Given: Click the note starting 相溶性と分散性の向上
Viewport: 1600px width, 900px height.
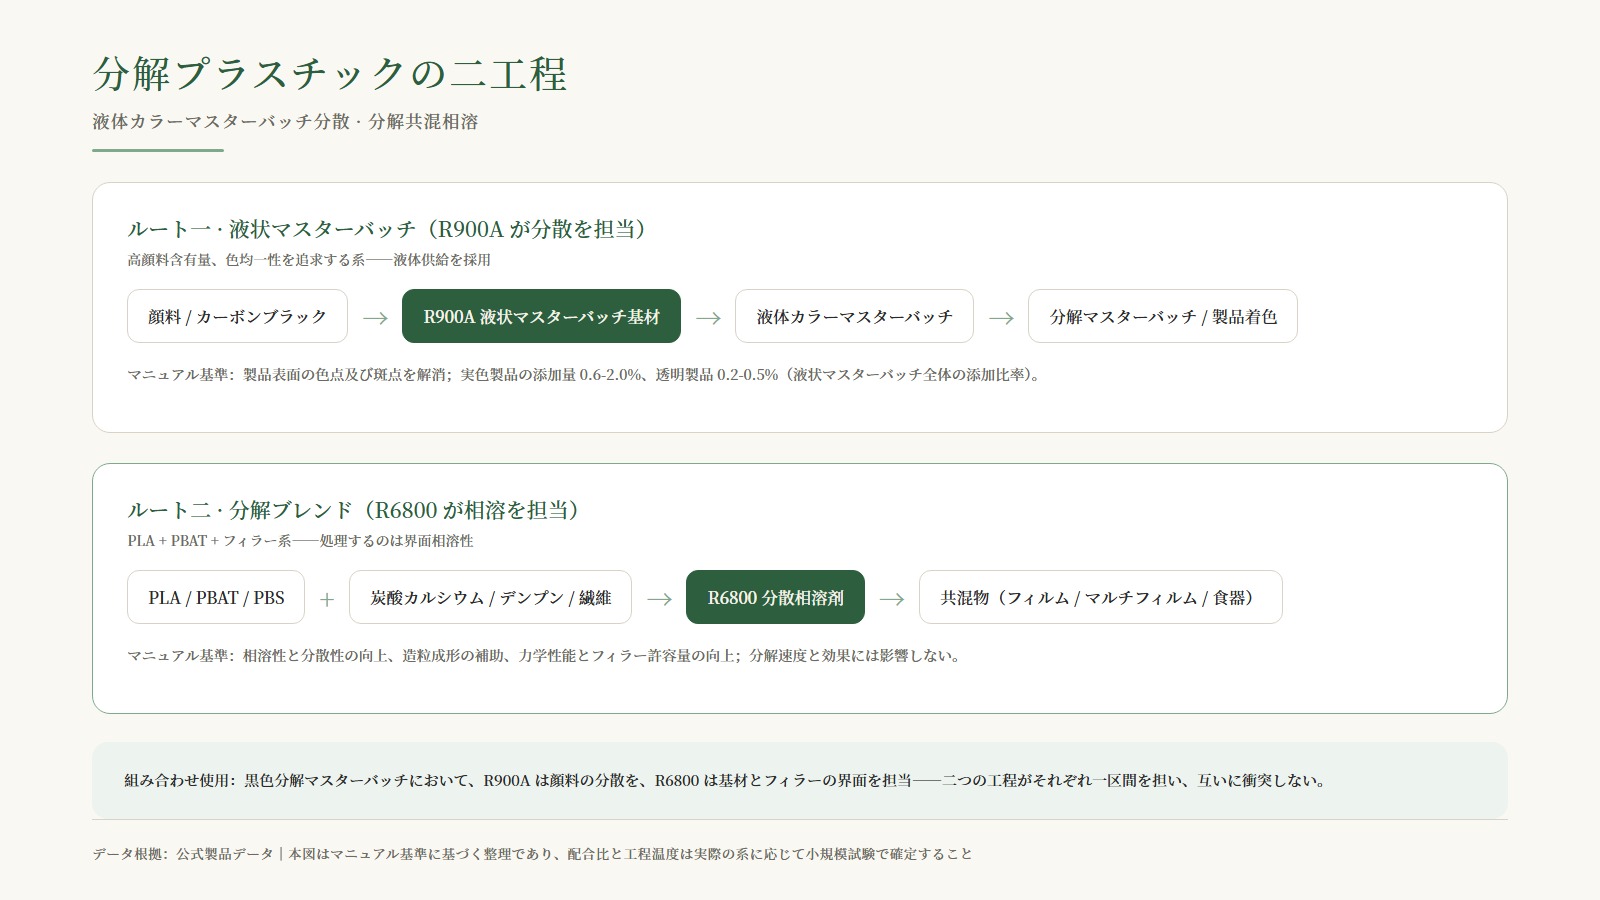Looking at the screenshot, I should (545, 656).
